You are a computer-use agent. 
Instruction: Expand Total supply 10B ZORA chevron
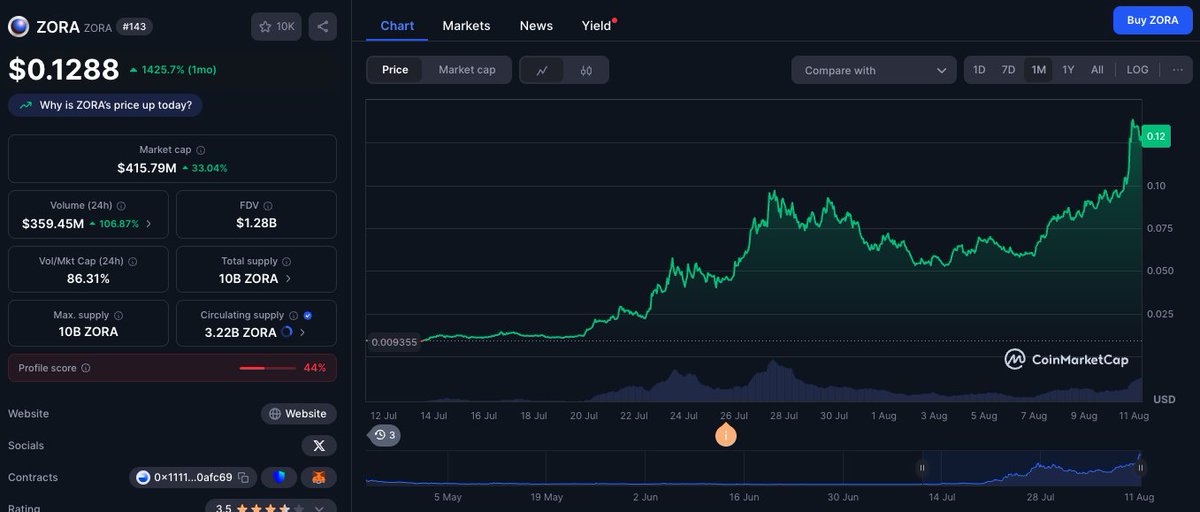coord(288,279)
